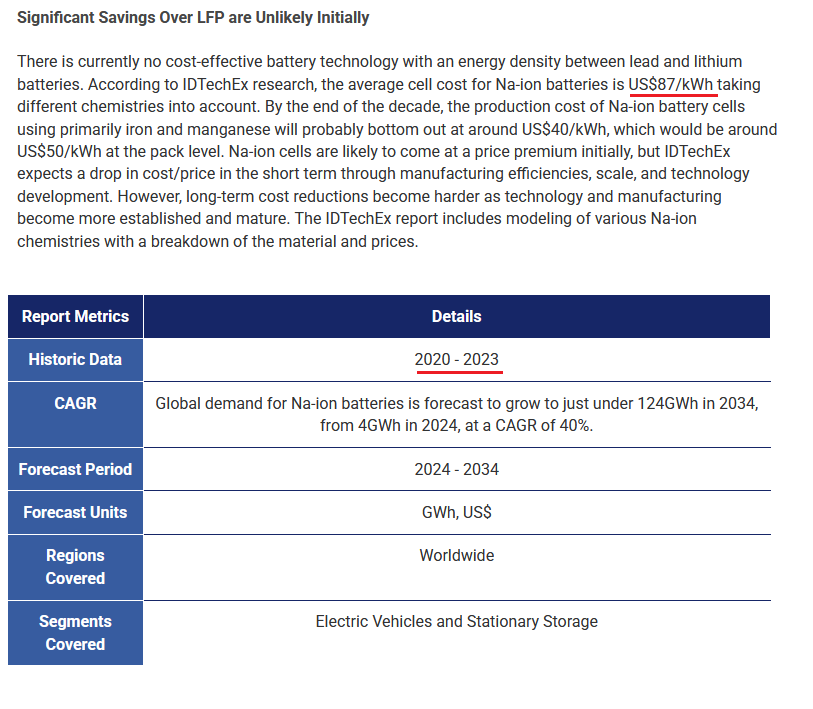This screenshot has width=813, height=709.
Task: Click the underlined US$87/kWh text
Action: tap(671, 85)
